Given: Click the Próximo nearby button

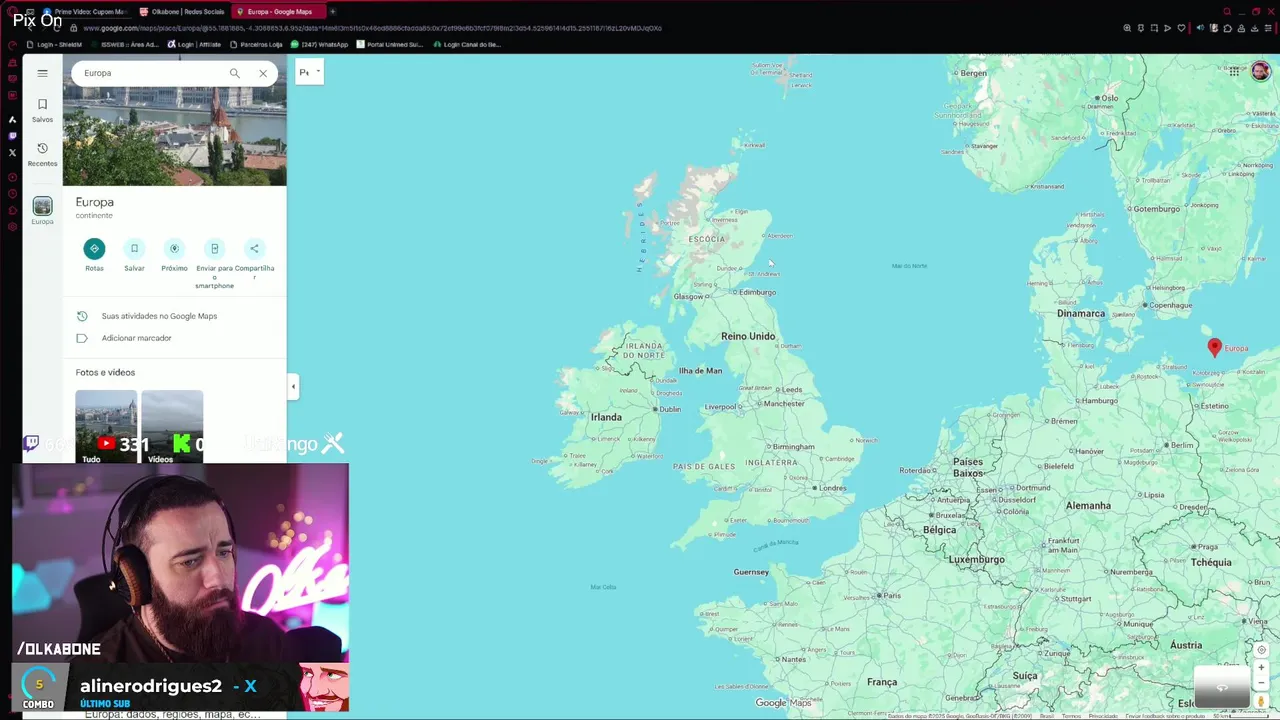Looking at the screenshot, I should pyautogui.click(x=174, y=249).
